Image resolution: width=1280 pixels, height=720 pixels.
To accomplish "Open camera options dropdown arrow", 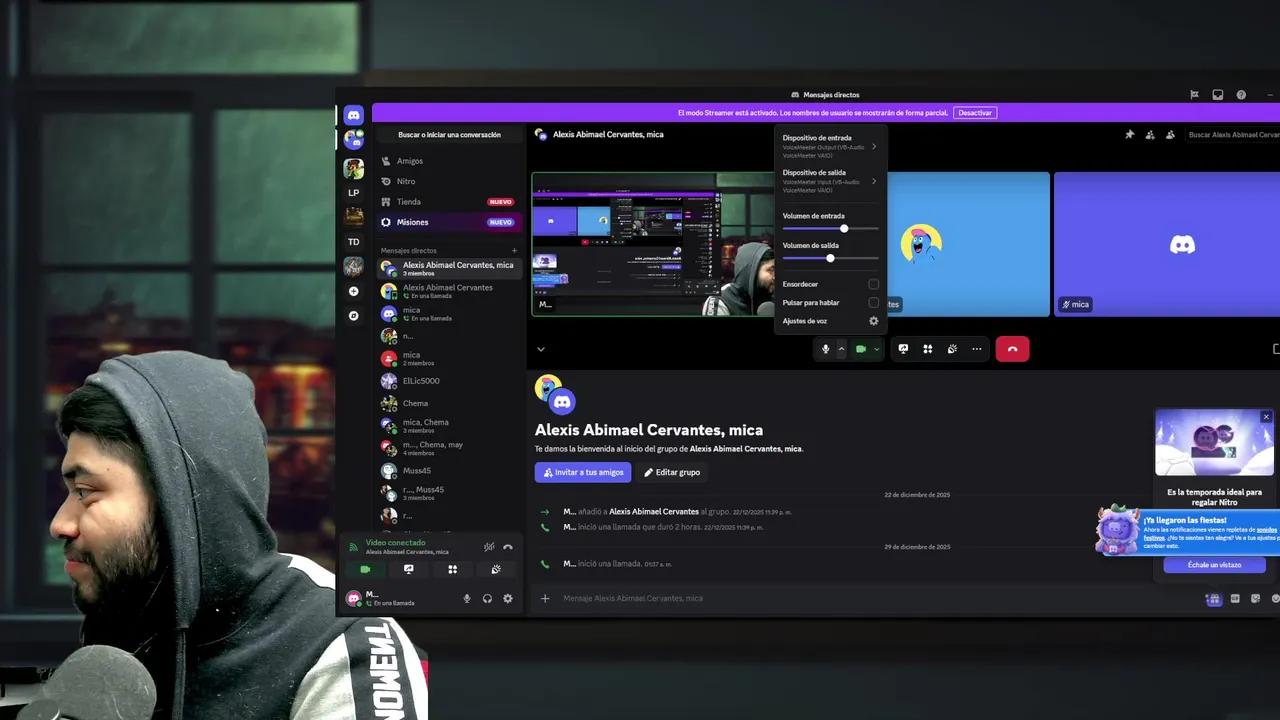I will 877,349.
